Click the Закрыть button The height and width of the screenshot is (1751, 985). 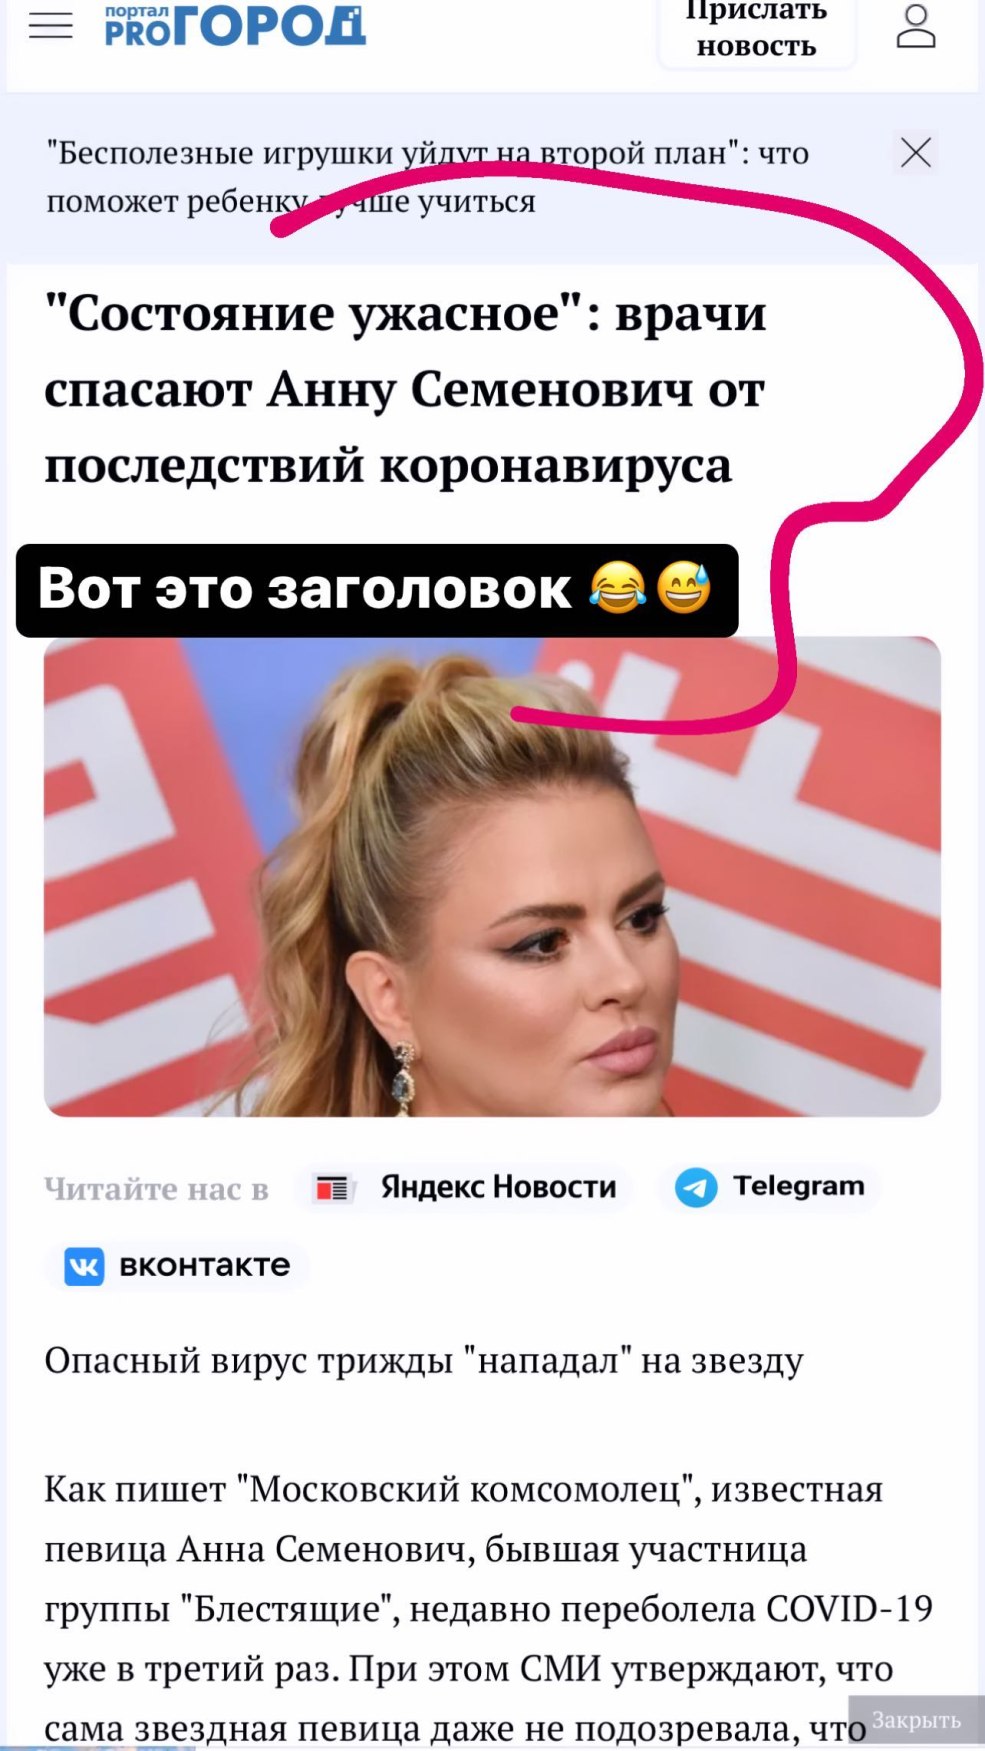[x=916, y=1720]
